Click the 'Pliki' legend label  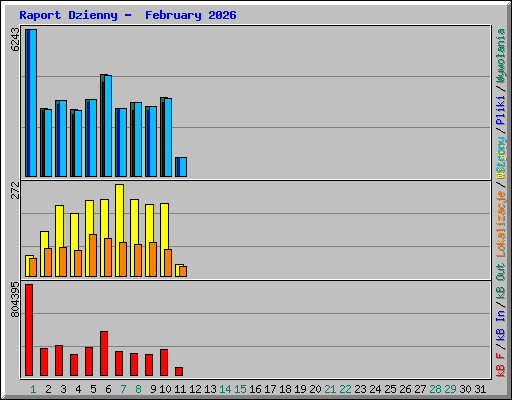tap(501, 110)
